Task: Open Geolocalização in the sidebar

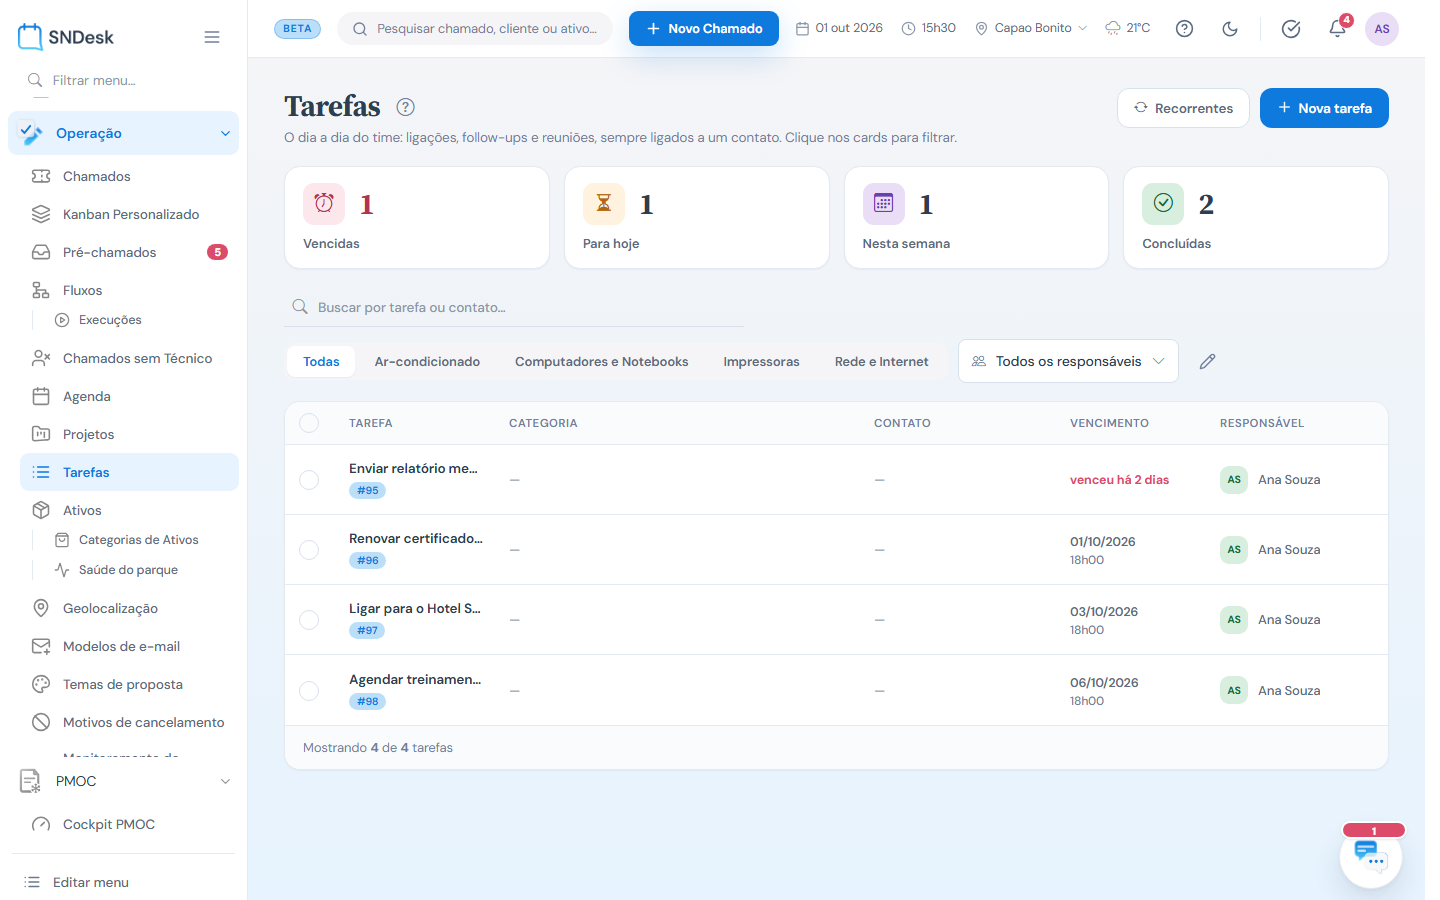Action: point(129,608)
